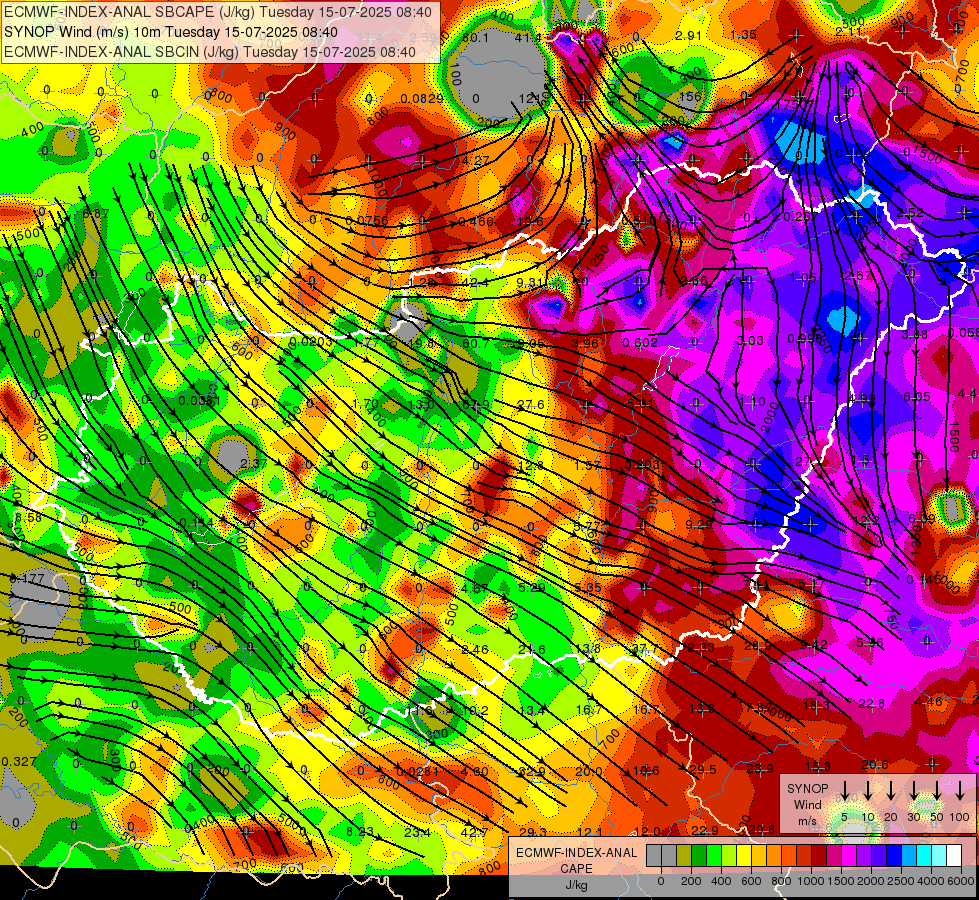Image resolution: width=979 pixels, height=900 pixels.
Task: Select the pure blue swatch in CAPE legend
Action: click(894, 855)
